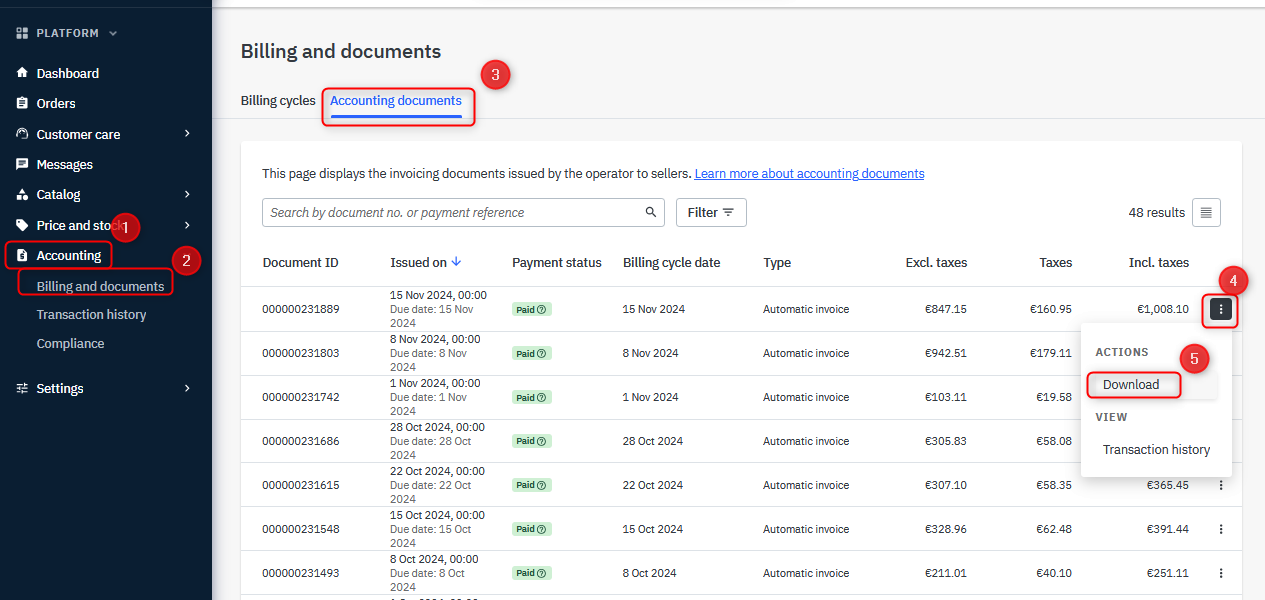Choose Download from the actions menu
This screenshot has height=600, width=1265.
pyautogui.click(x=1131, y=385)
